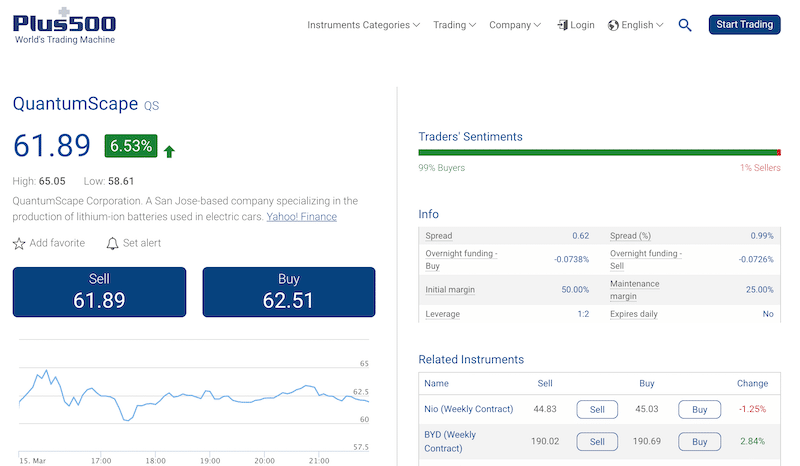Click the Set alert text
Image resolution: width=800 pixels, height=466 pixels.
coord(142,243)
